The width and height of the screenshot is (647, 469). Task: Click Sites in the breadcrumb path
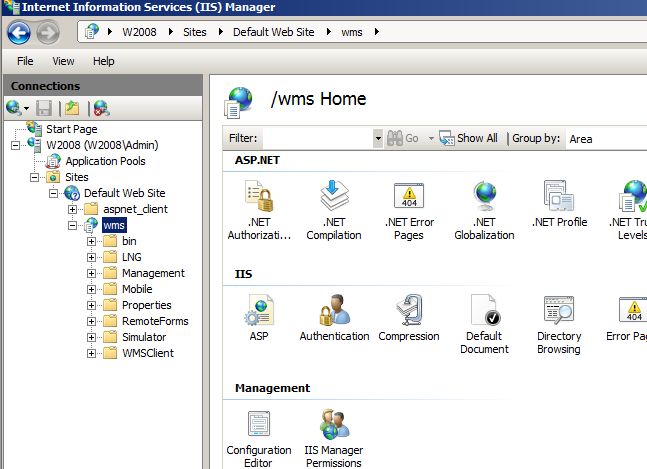coord(195,32)
